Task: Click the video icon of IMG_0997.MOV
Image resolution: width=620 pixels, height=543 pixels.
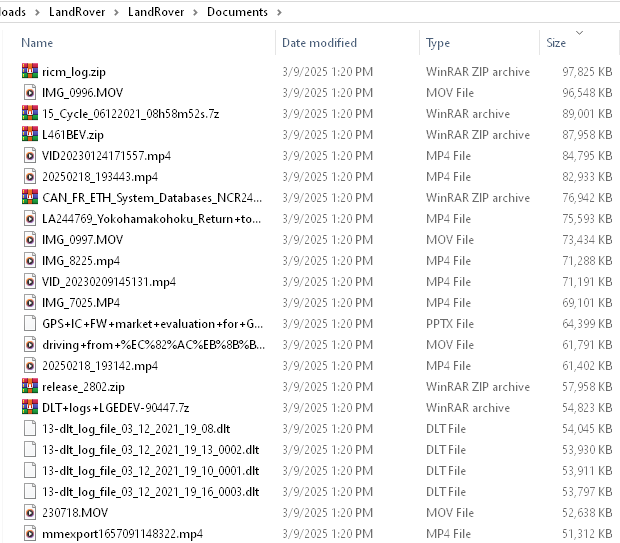Action: 30,239
